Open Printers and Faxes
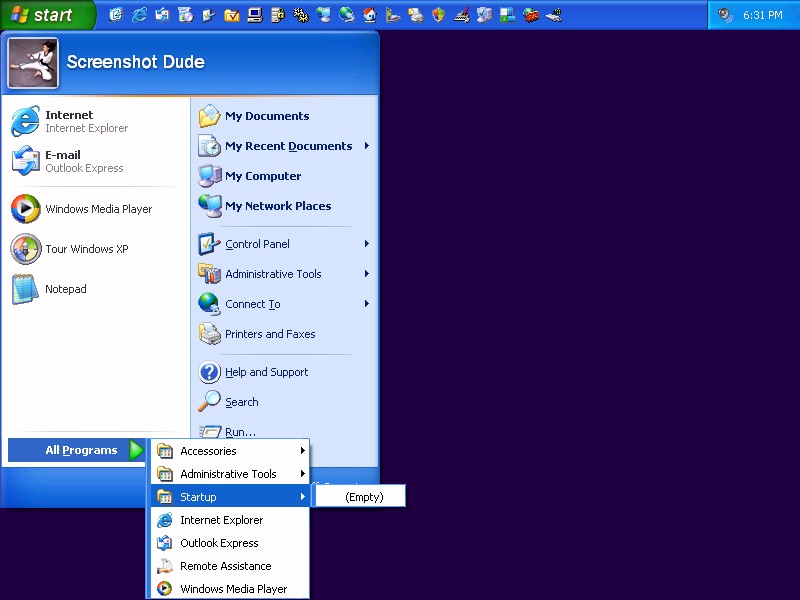Screen dimensions: 800x600 (x=269, y=334)
